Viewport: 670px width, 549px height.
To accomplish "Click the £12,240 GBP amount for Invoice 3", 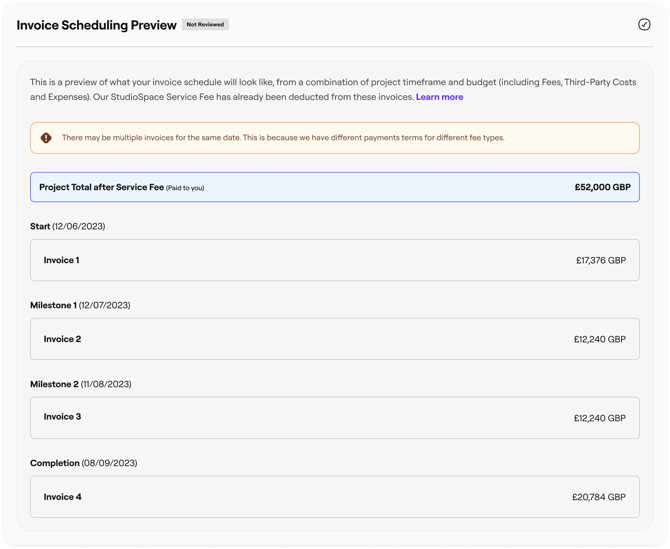I will [599, 418].
